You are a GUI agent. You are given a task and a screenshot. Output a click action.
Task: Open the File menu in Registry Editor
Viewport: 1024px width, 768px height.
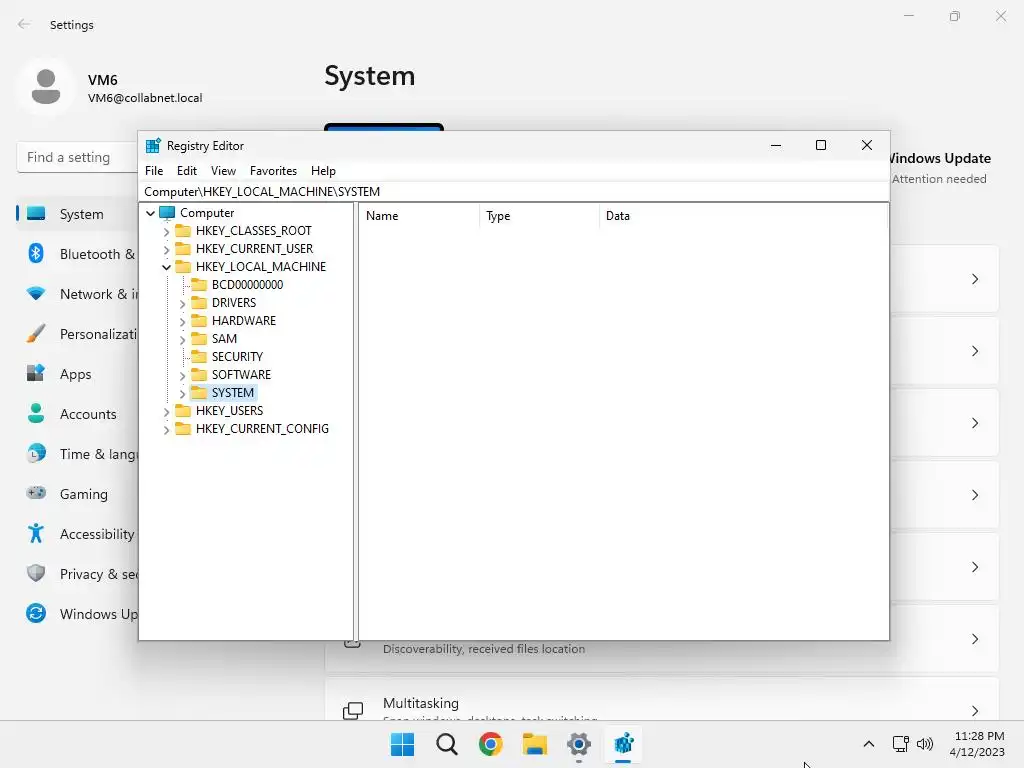[154, 170]
